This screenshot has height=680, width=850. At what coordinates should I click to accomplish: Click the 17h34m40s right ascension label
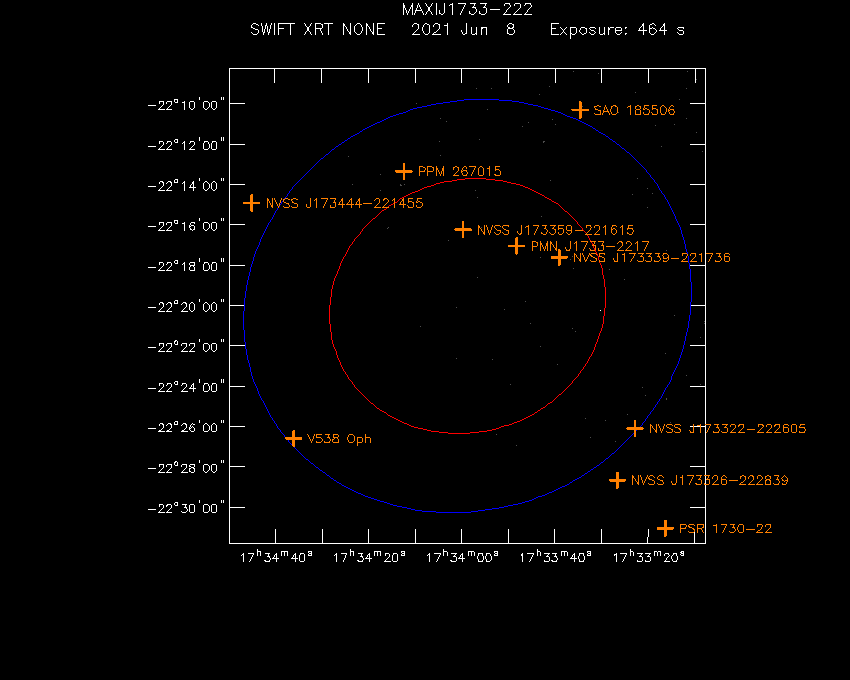click(276, 557)
